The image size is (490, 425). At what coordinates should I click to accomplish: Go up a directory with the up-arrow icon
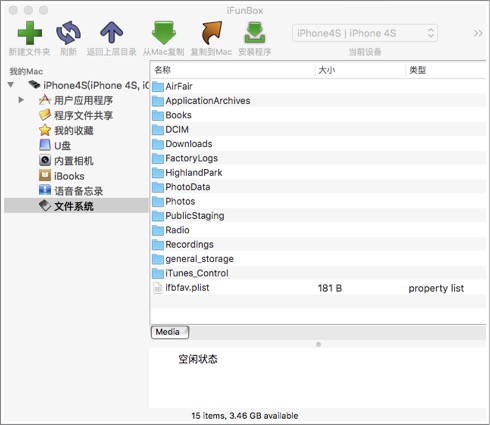click(x=111, y=33)
